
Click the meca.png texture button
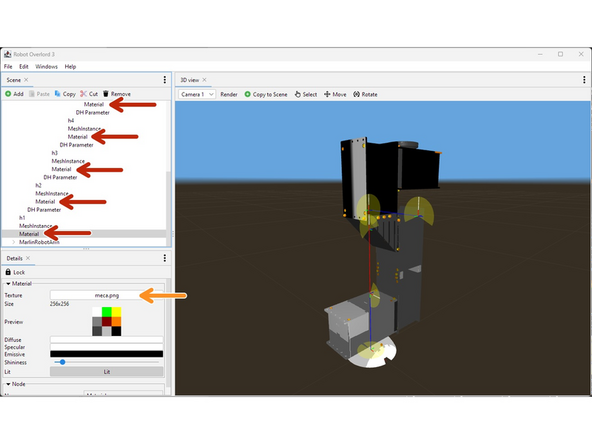(106, 295)
